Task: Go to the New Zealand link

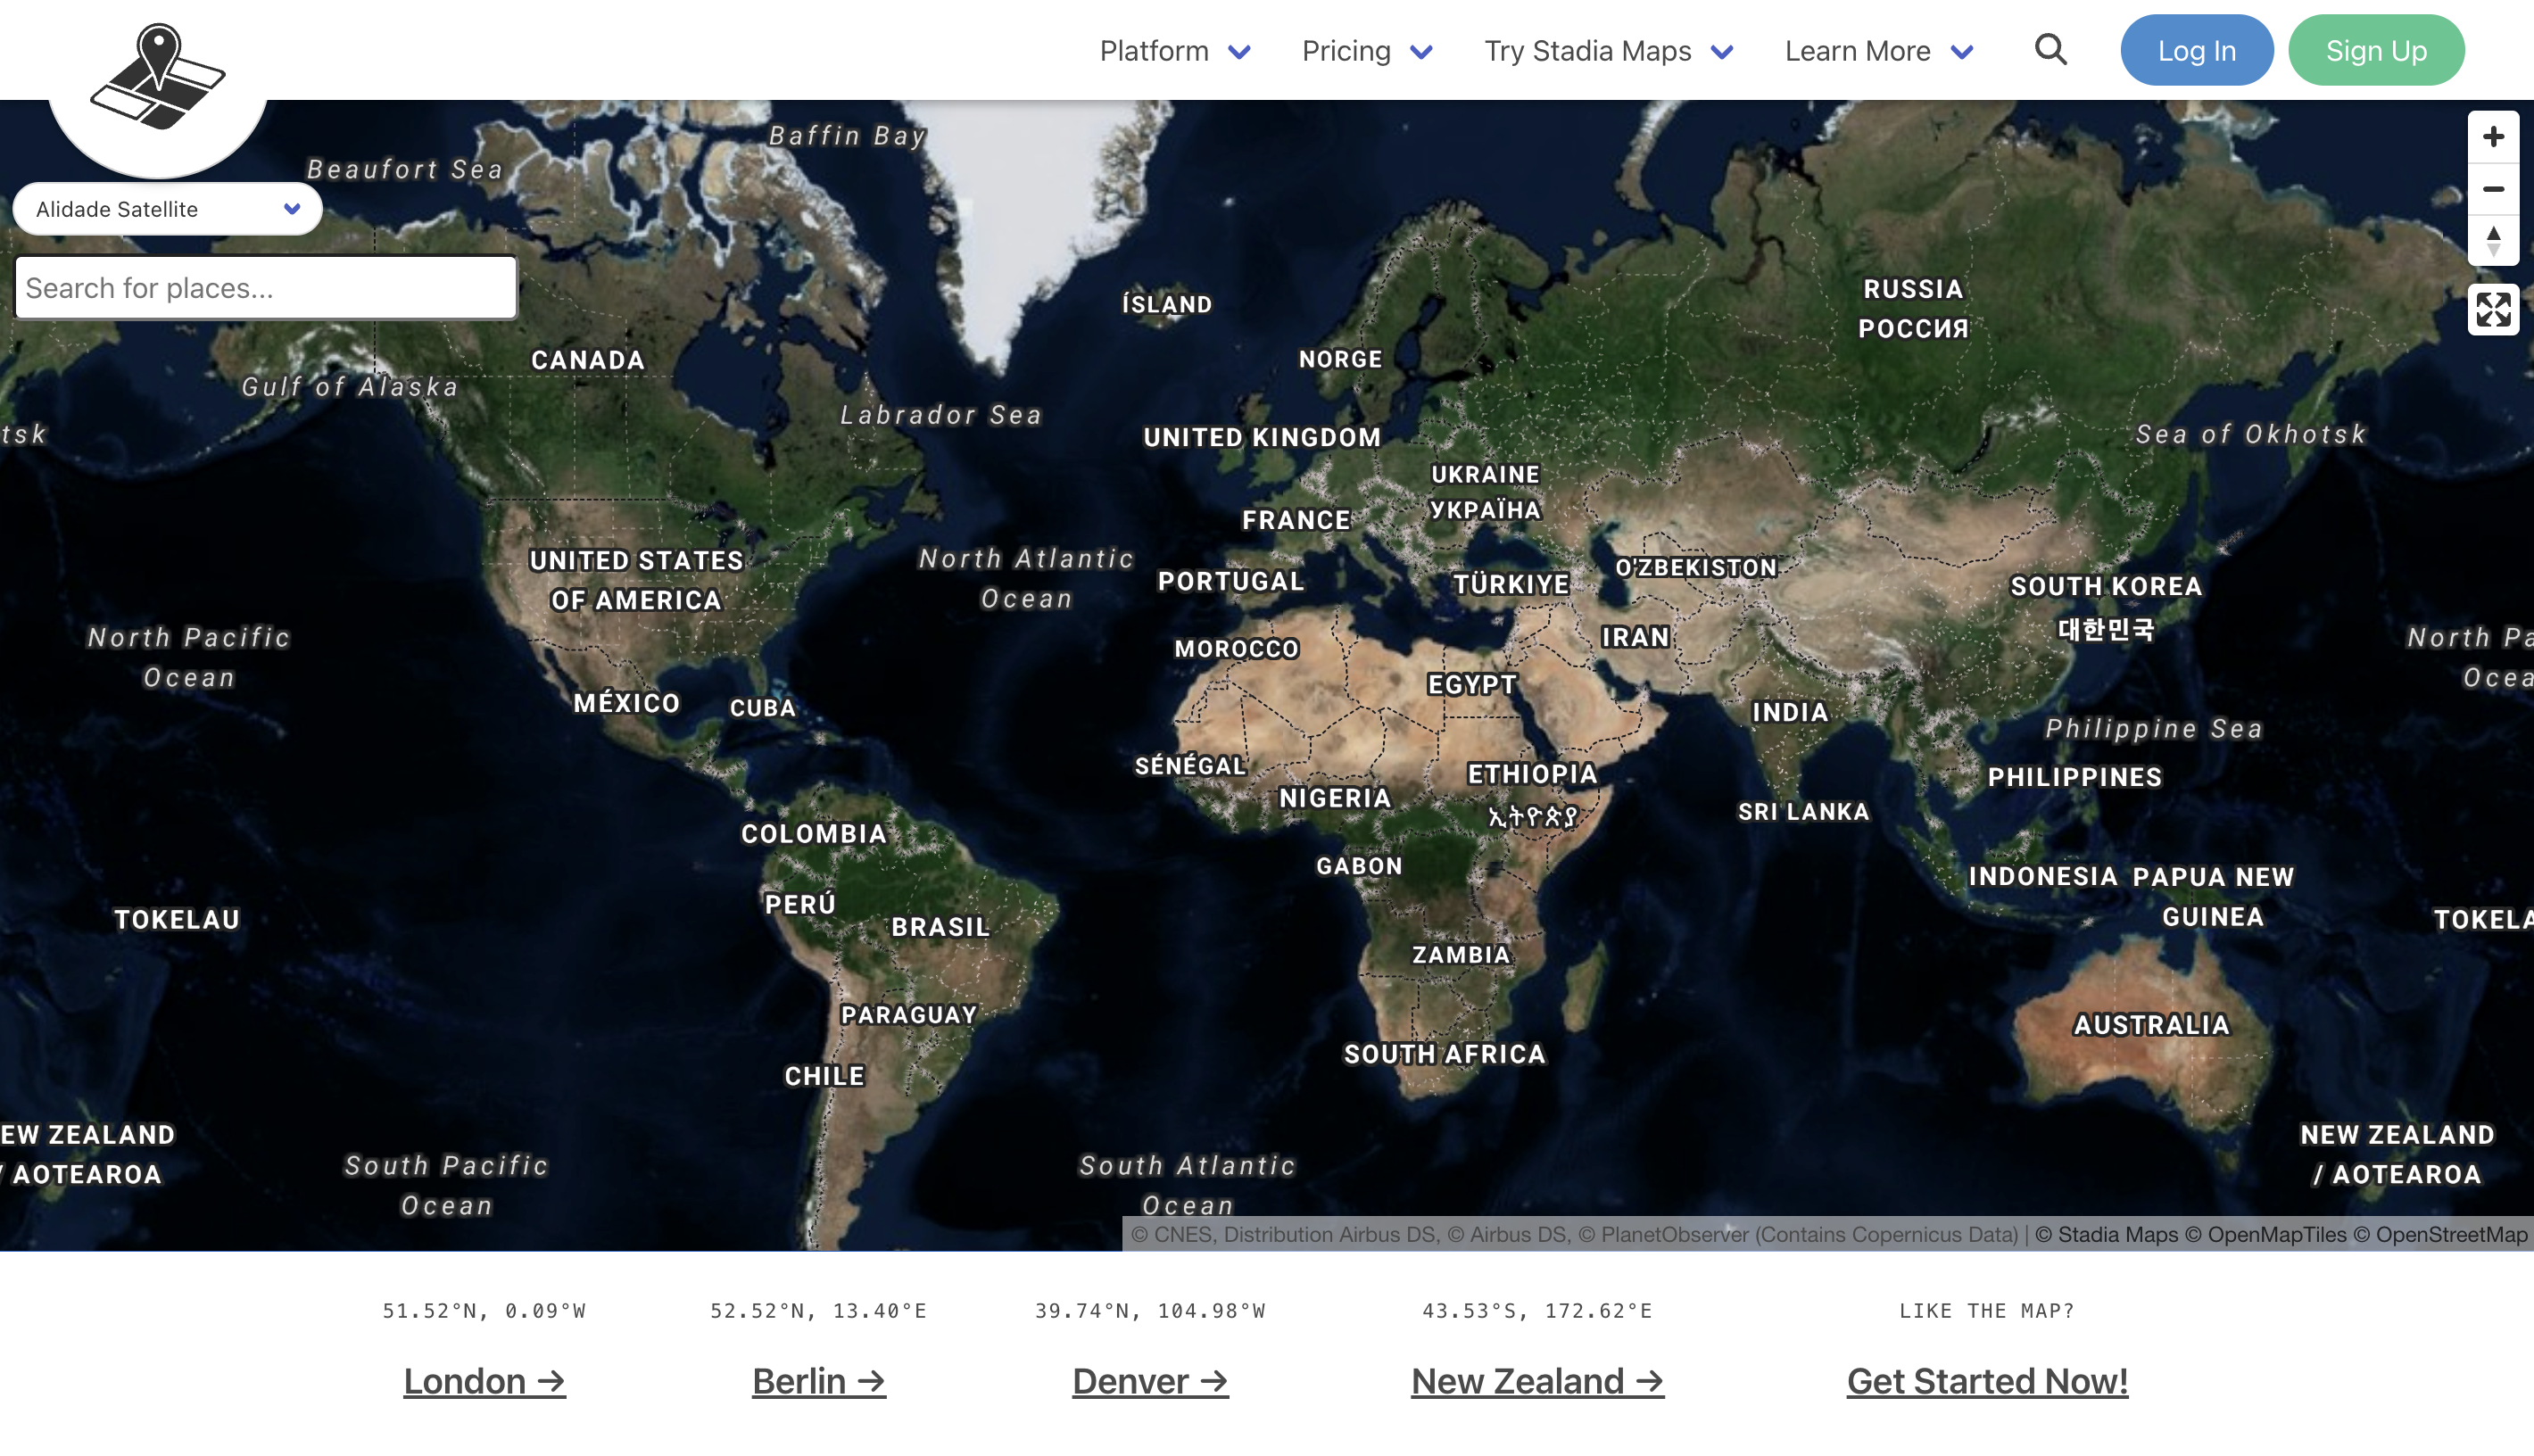Action: tap(1536, 1381)
